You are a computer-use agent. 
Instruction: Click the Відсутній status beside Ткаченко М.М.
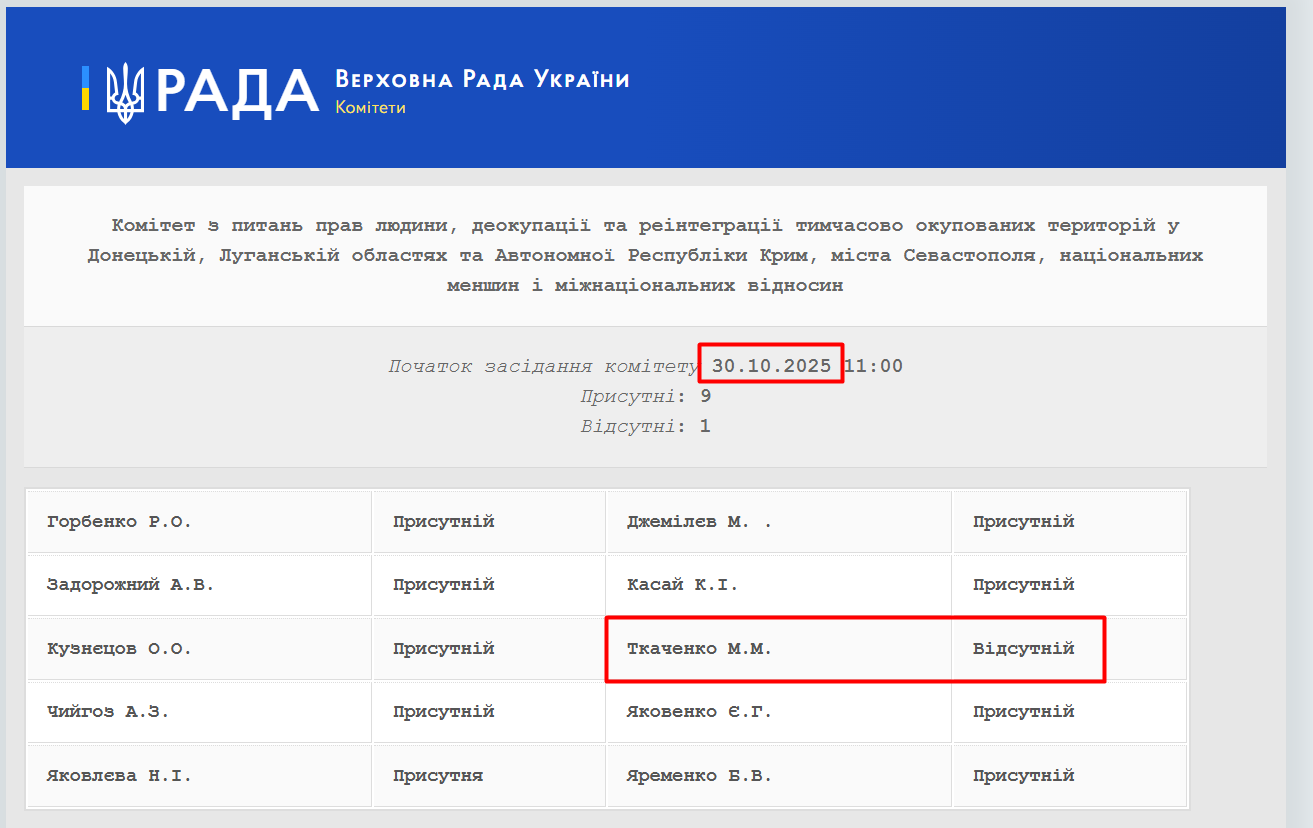click(x=1024, y=649)
